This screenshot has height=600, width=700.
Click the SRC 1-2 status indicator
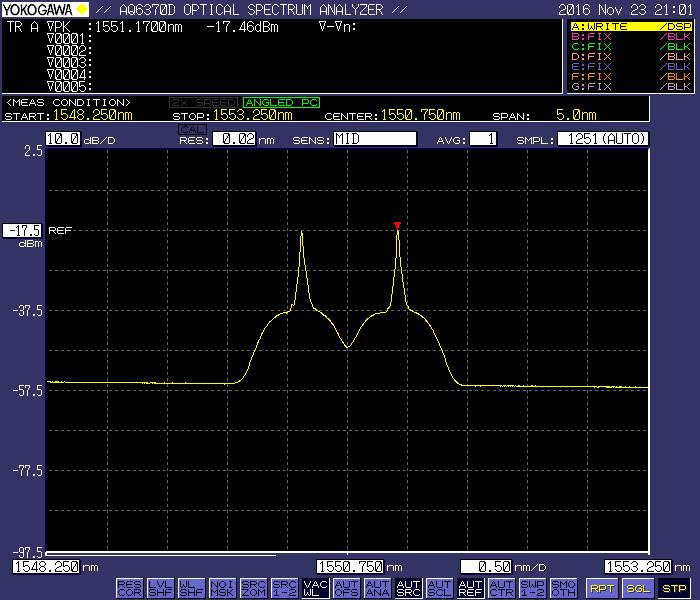point(284,588)
